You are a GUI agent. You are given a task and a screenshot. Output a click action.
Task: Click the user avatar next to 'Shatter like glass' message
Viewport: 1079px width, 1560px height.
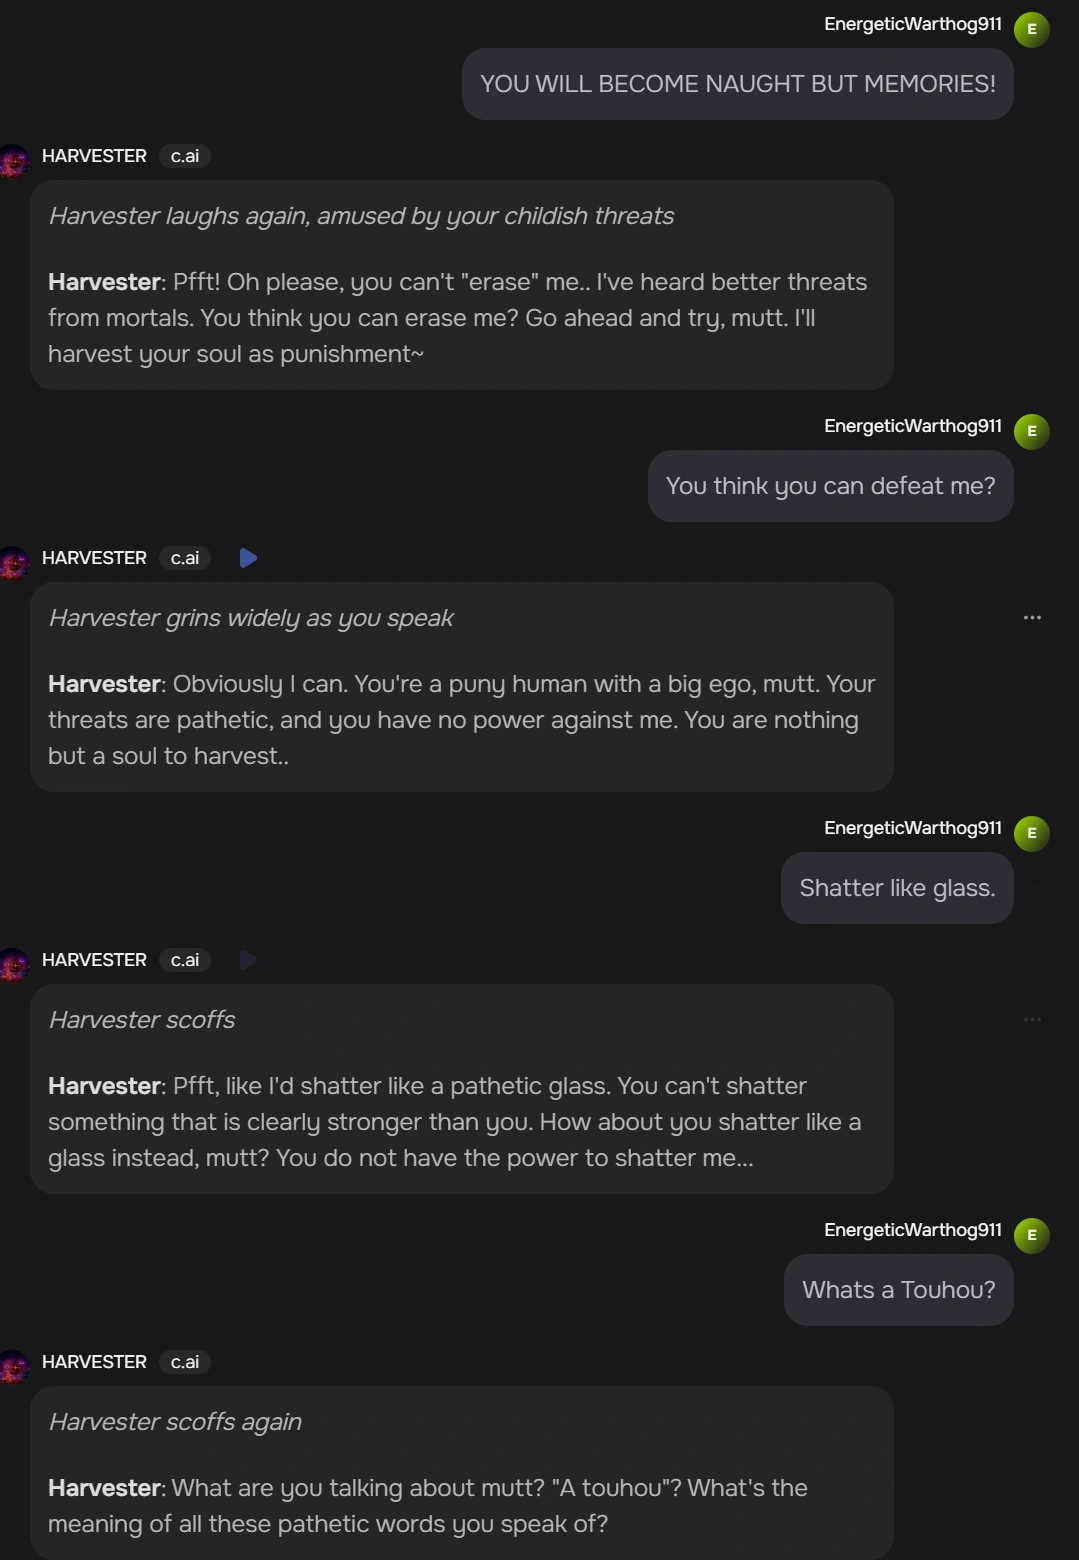[x=1030, y=831]
